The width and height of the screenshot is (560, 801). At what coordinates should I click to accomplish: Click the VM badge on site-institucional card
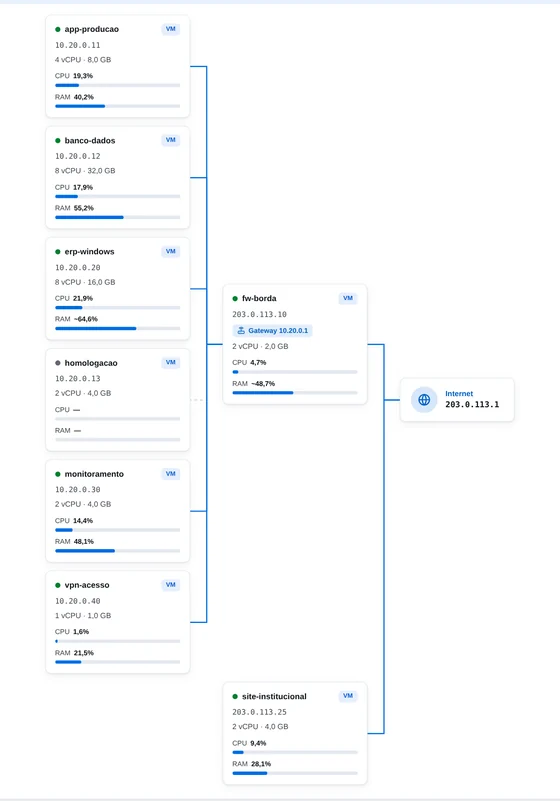348,696
